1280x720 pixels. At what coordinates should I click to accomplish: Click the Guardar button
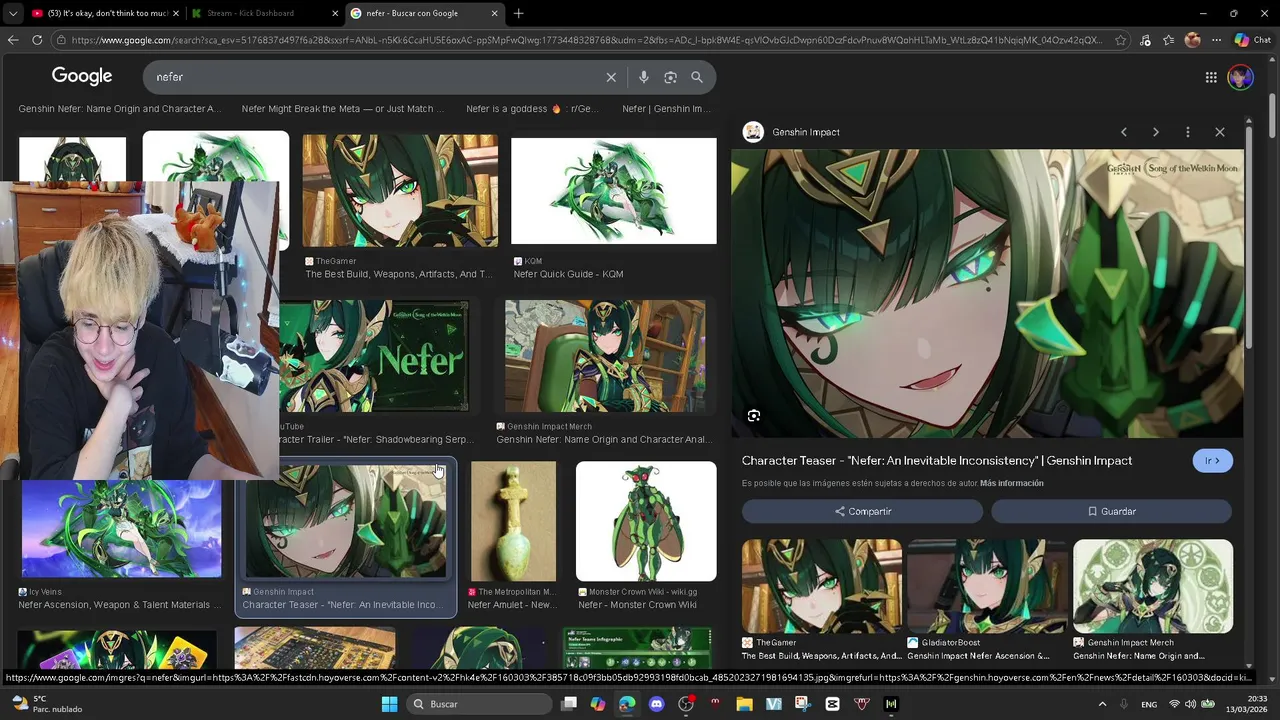point(1111,511)
